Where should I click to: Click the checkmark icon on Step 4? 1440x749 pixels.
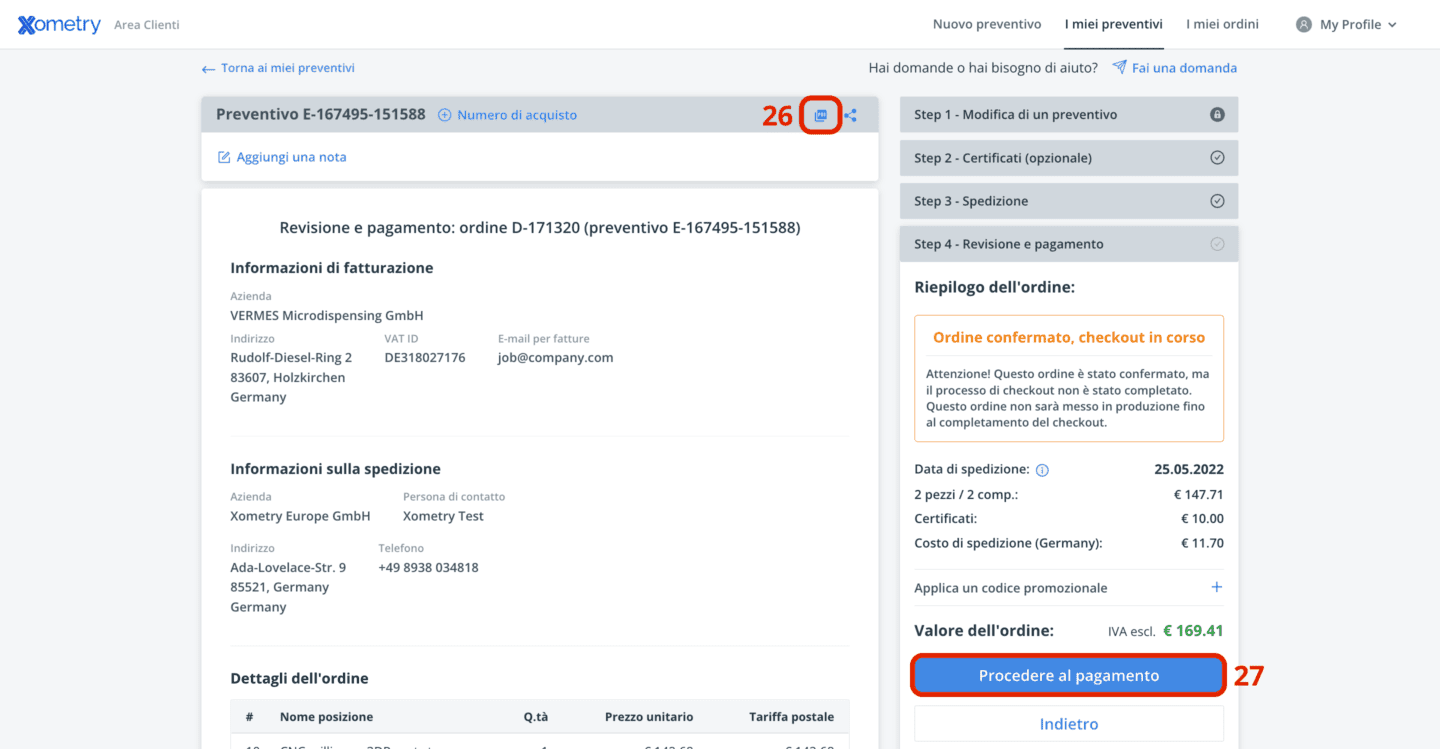pos(1217,244)
